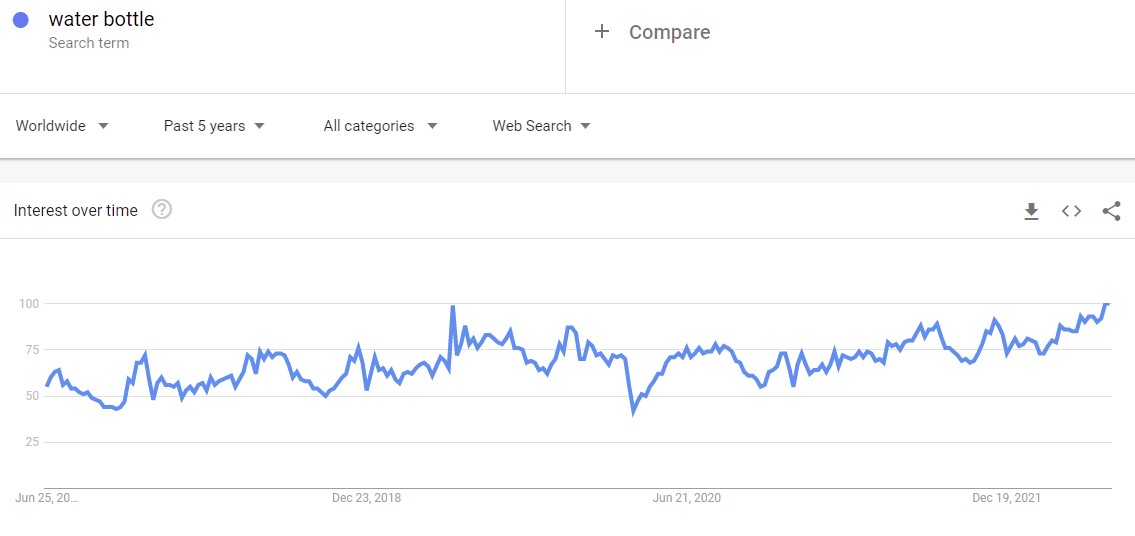Click the final data point at chart's right end
This screenshot has width=1135, height=536.
(x=1107, y=303)
